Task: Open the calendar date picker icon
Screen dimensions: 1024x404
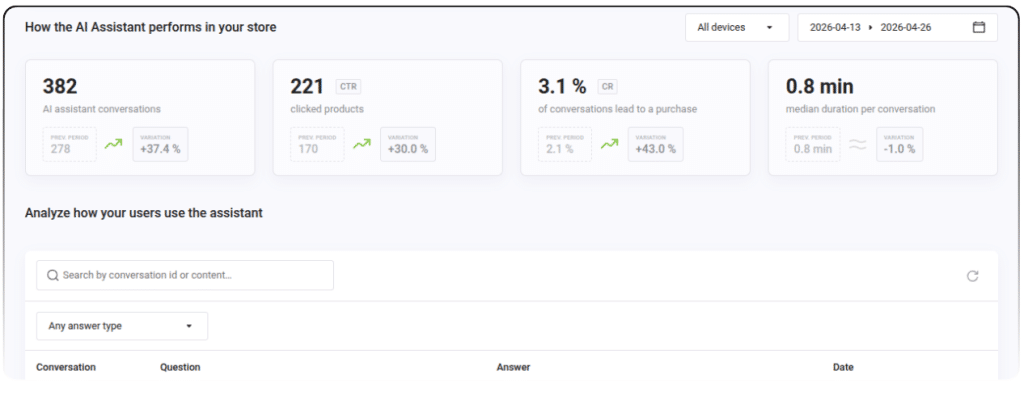Action: (978, 27)
